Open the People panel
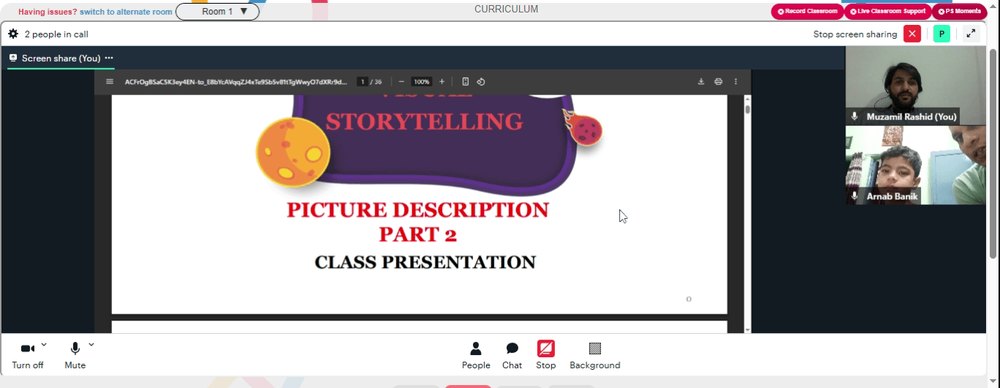Screen dimensions: 1000x388 click(476, 355)
